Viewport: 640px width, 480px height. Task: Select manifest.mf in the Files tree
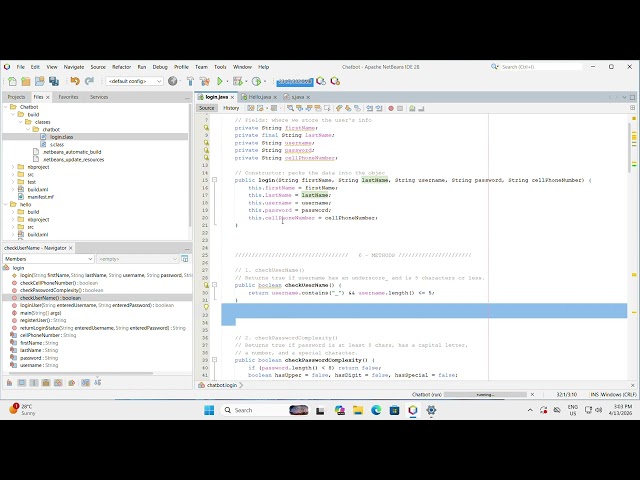[40, 197]
